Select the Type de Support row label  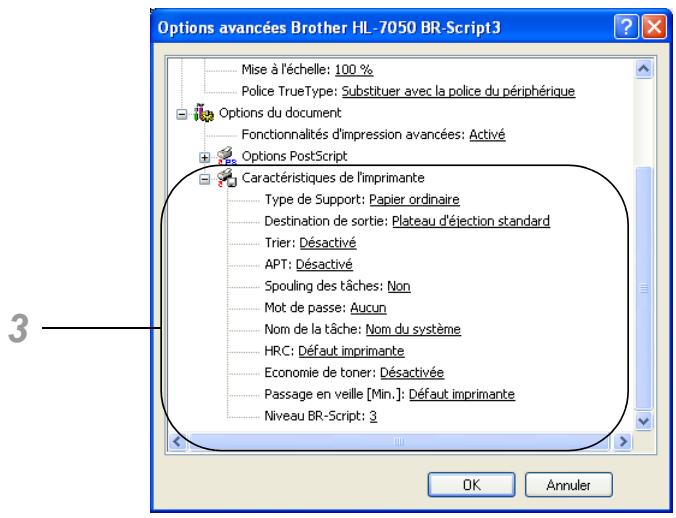[315, 200]
